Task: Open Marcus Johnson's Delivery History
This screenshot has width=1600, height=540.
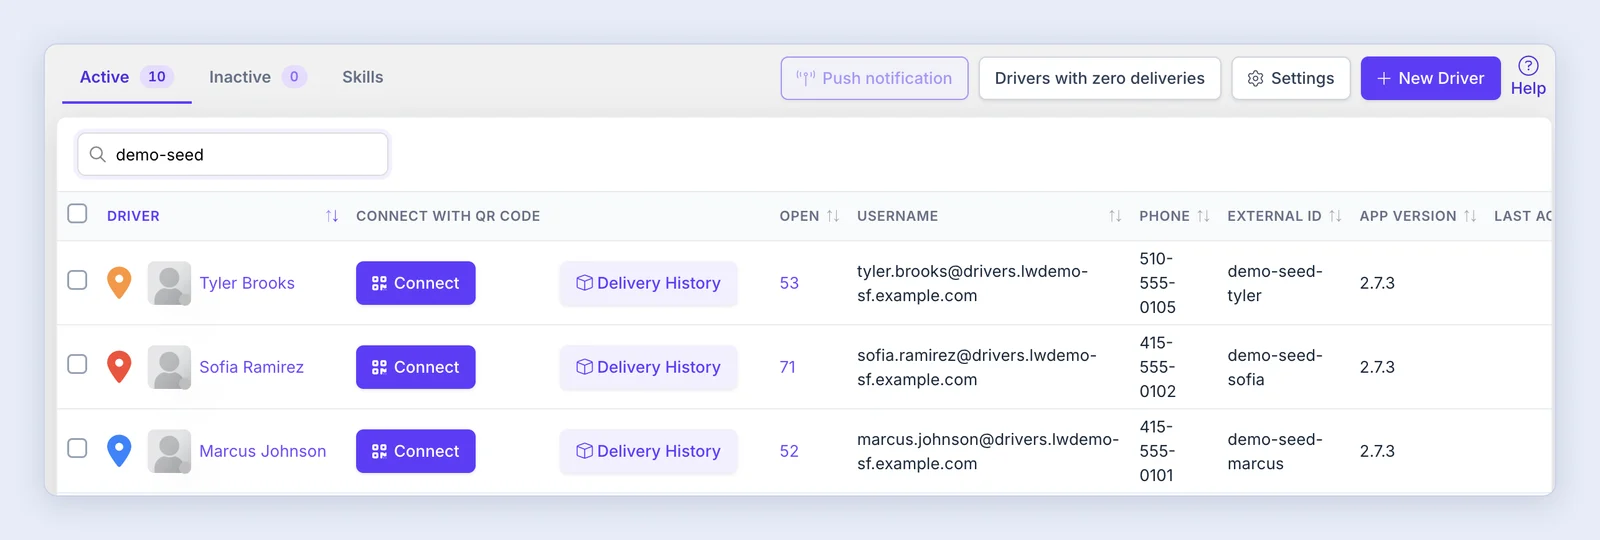Action: point(648,451)
